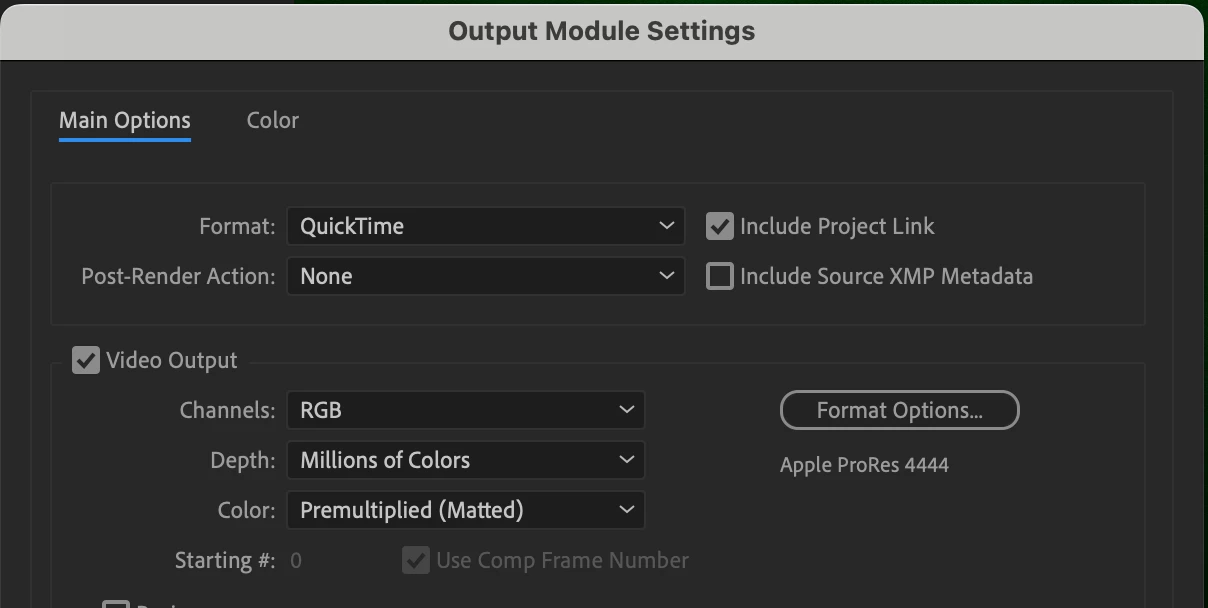The width and height of the screenshot is (1208, 608).
Task: Toggle the Use Comp Frame Number checkbox
Action: point(416,560)
